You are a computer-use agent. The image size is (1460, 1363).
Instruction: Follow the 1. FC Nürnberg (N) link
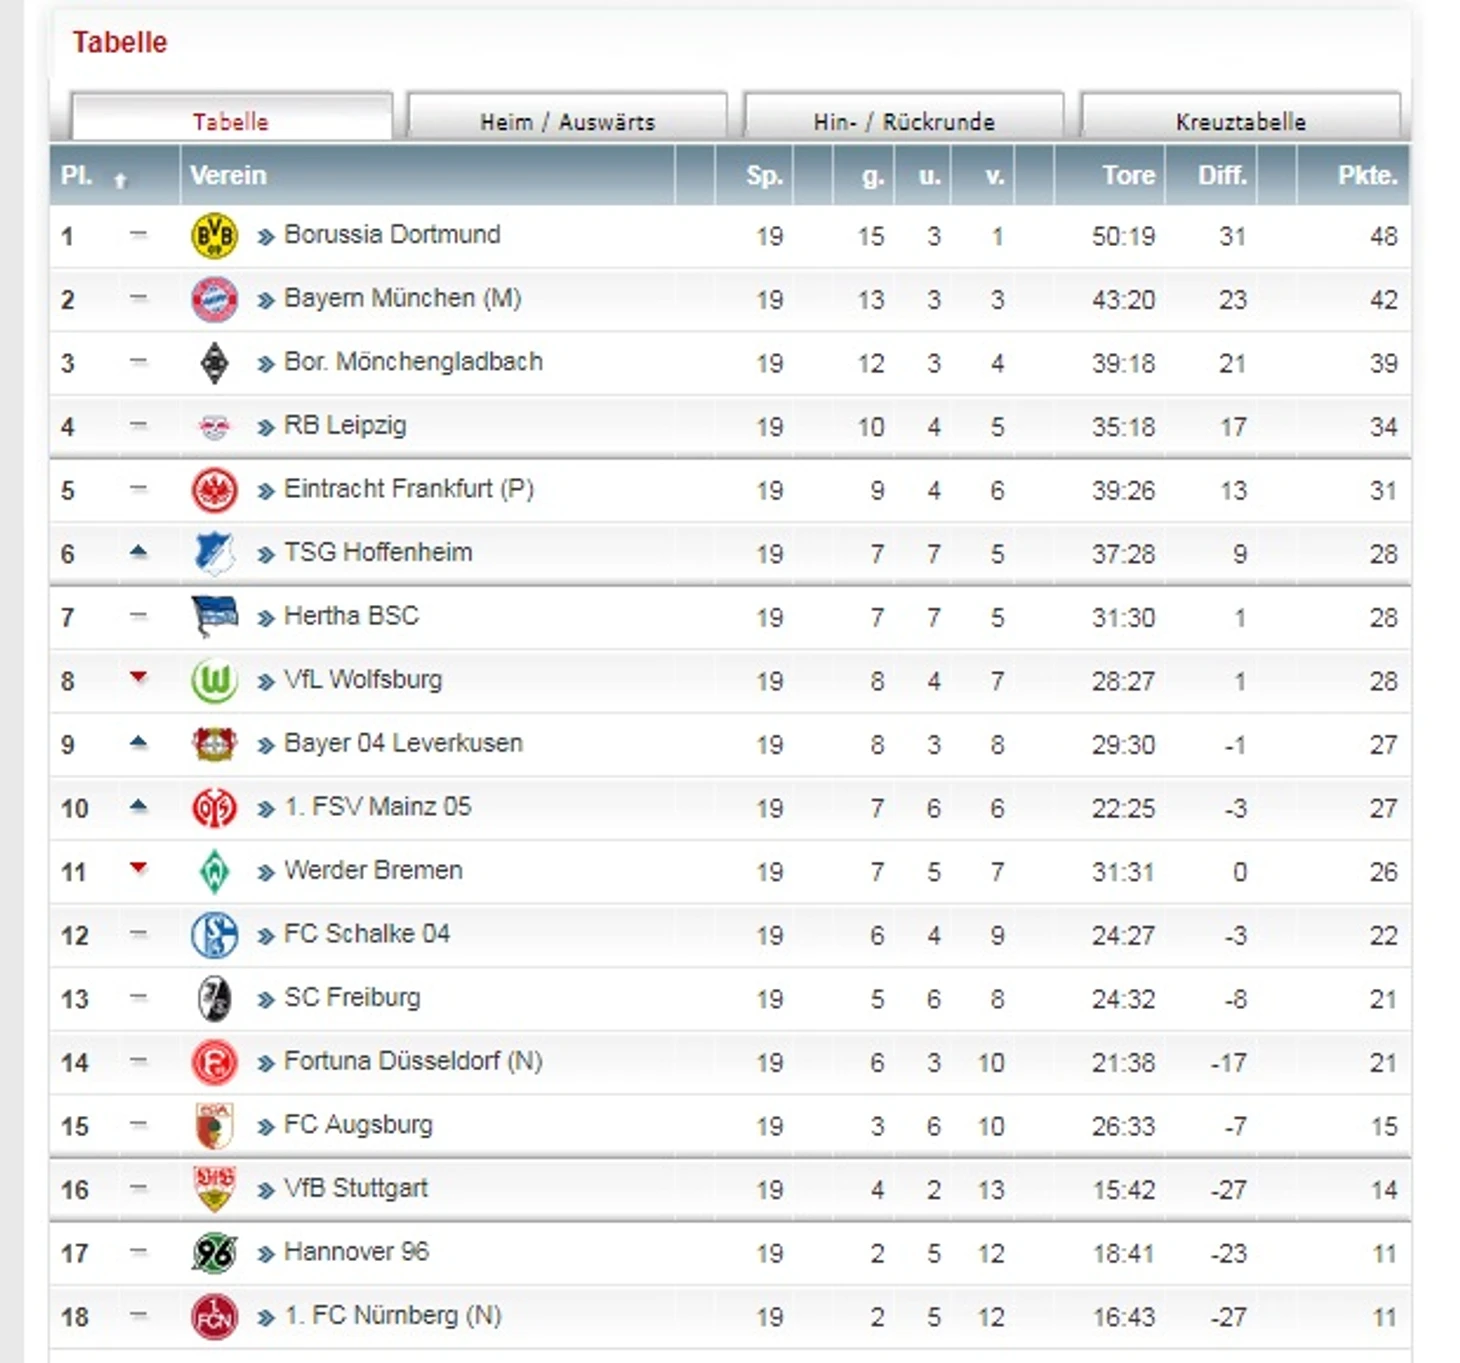393,1315
